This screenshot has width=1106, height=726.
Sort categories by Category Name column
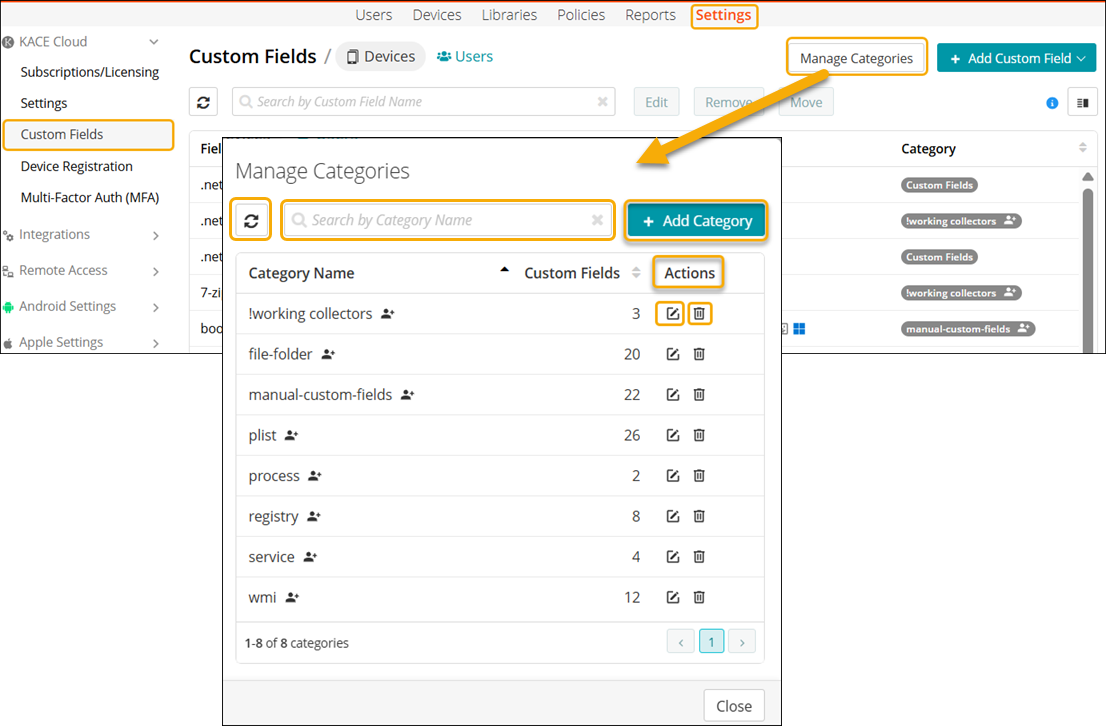pyautogui.click(x=301, y=273)
